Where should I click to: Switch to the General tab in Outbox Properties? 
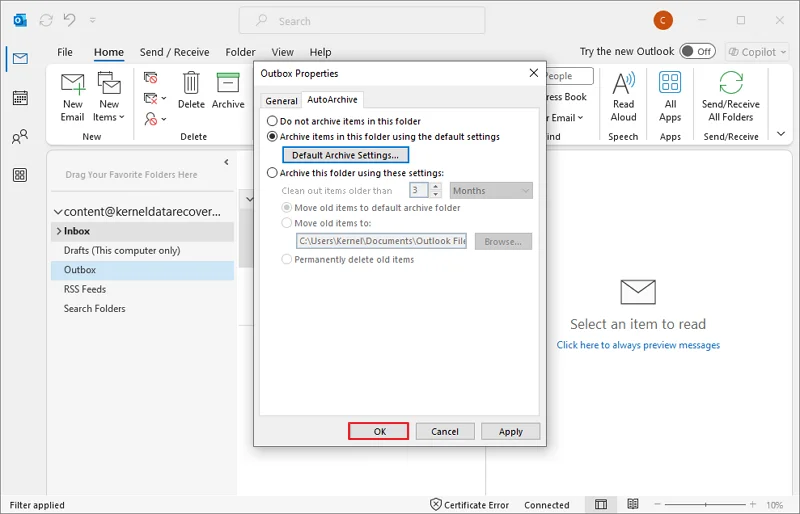tap(281, 101)
